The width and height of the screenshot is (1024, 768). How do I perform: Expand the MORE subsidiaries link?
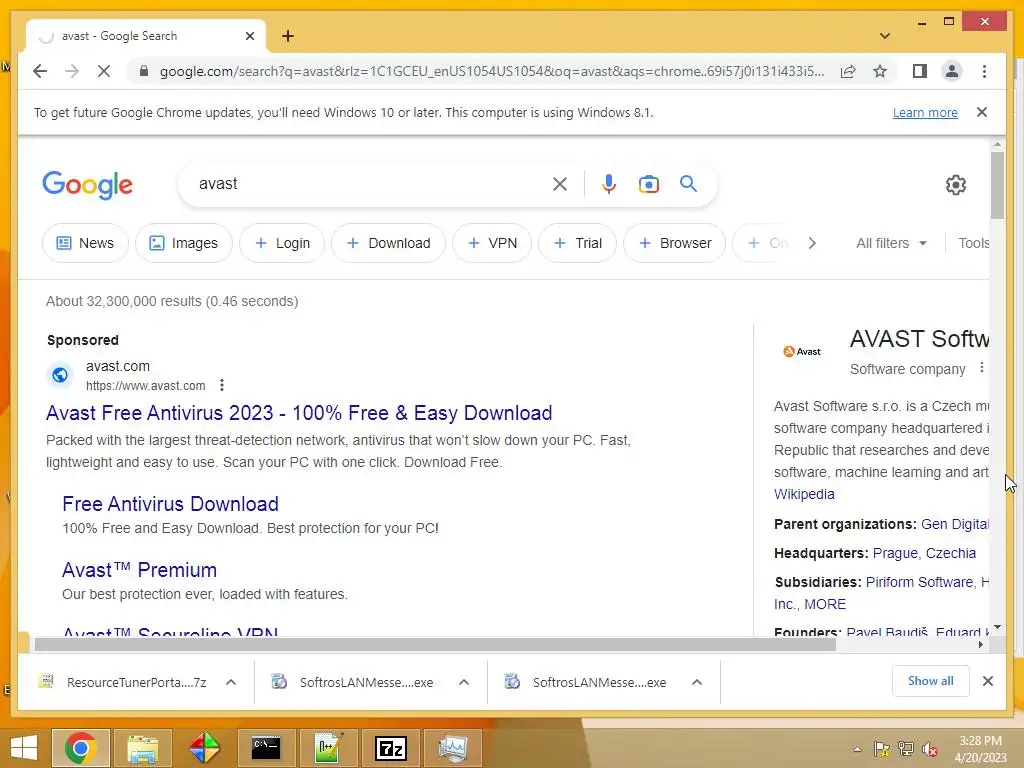coord(825,604)
